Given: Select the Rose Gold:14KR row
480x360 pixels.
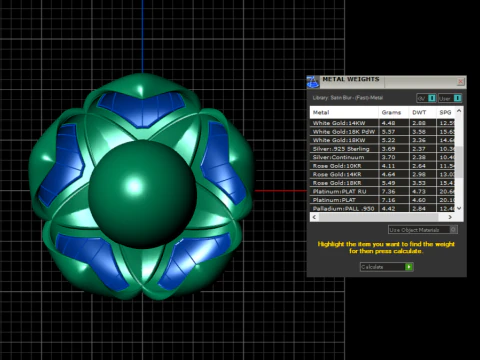Looking at the screenshot, I should coord(382,174).
